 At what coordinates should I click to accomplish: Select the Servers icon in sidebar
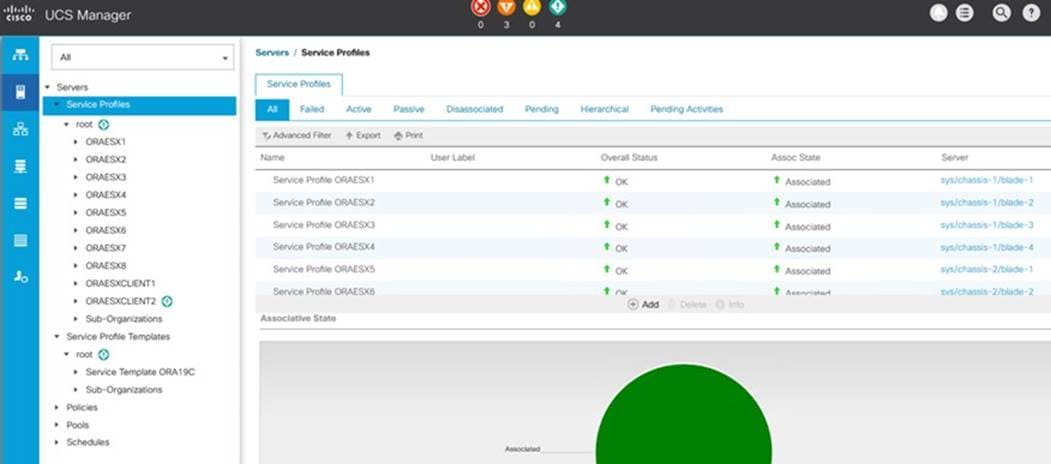click(x=20, y=93)
